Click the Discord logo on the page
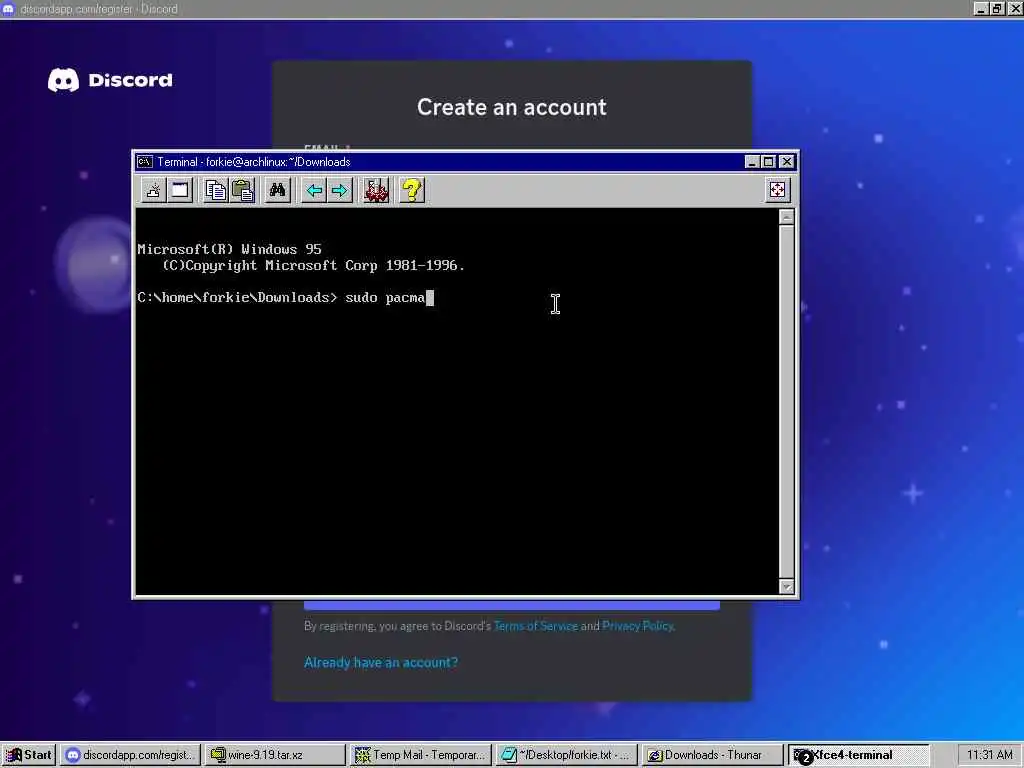Screen dimensions: 1024x768 pyautogui.click(x=110, y=80)
